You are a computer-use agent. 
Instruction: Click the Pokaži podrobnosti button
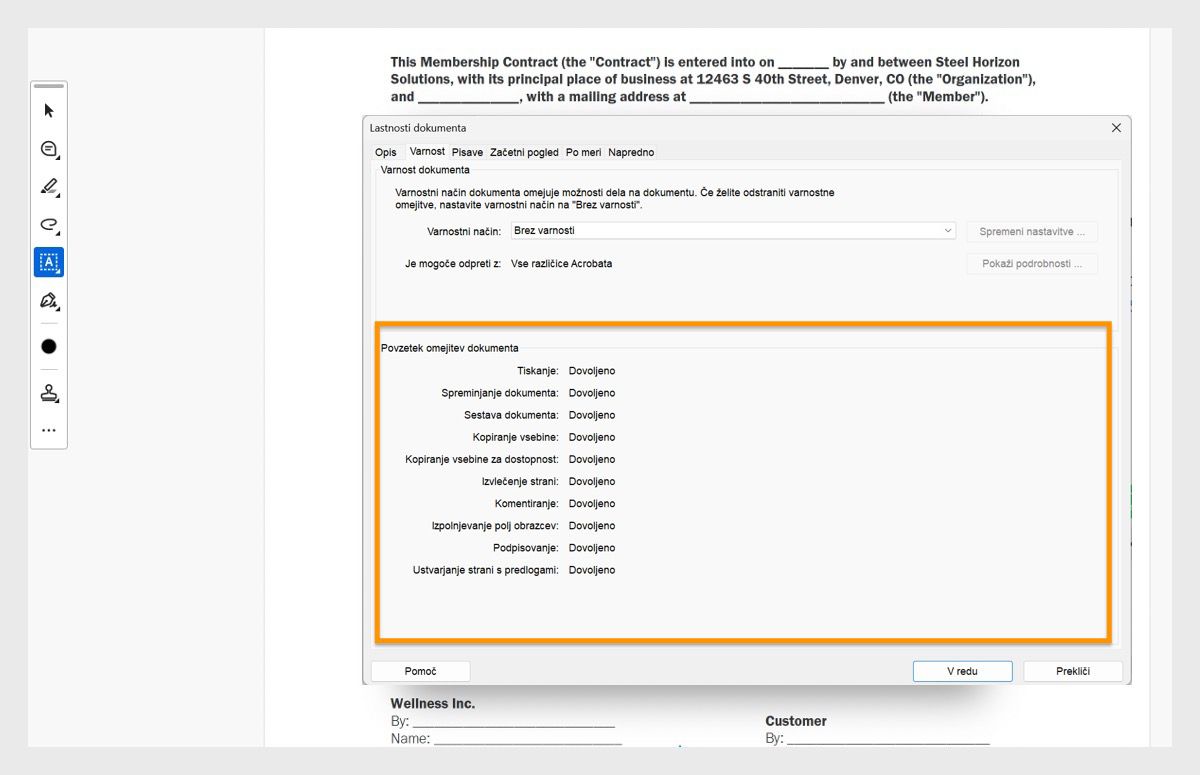tap(1032, 264)
